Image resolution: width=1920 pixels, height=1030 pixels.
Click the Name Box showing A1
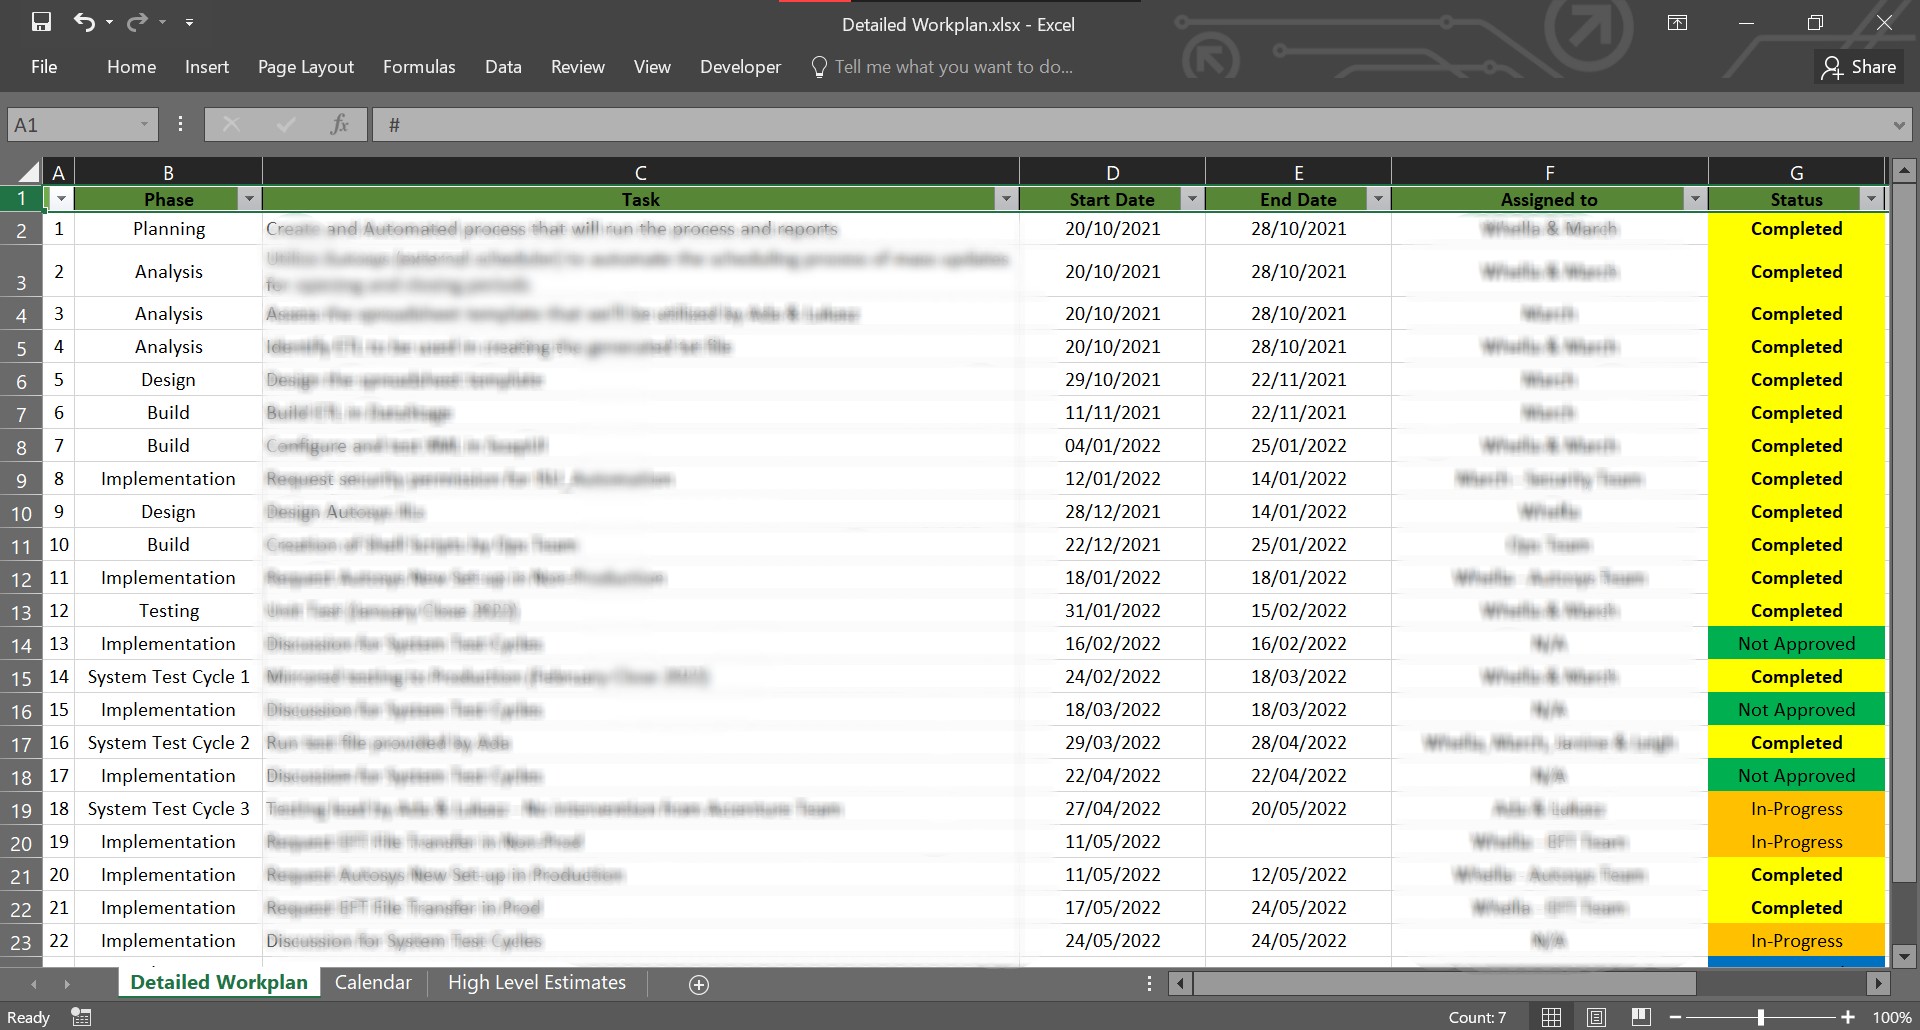pyautogui.click(x=74, y=125)
